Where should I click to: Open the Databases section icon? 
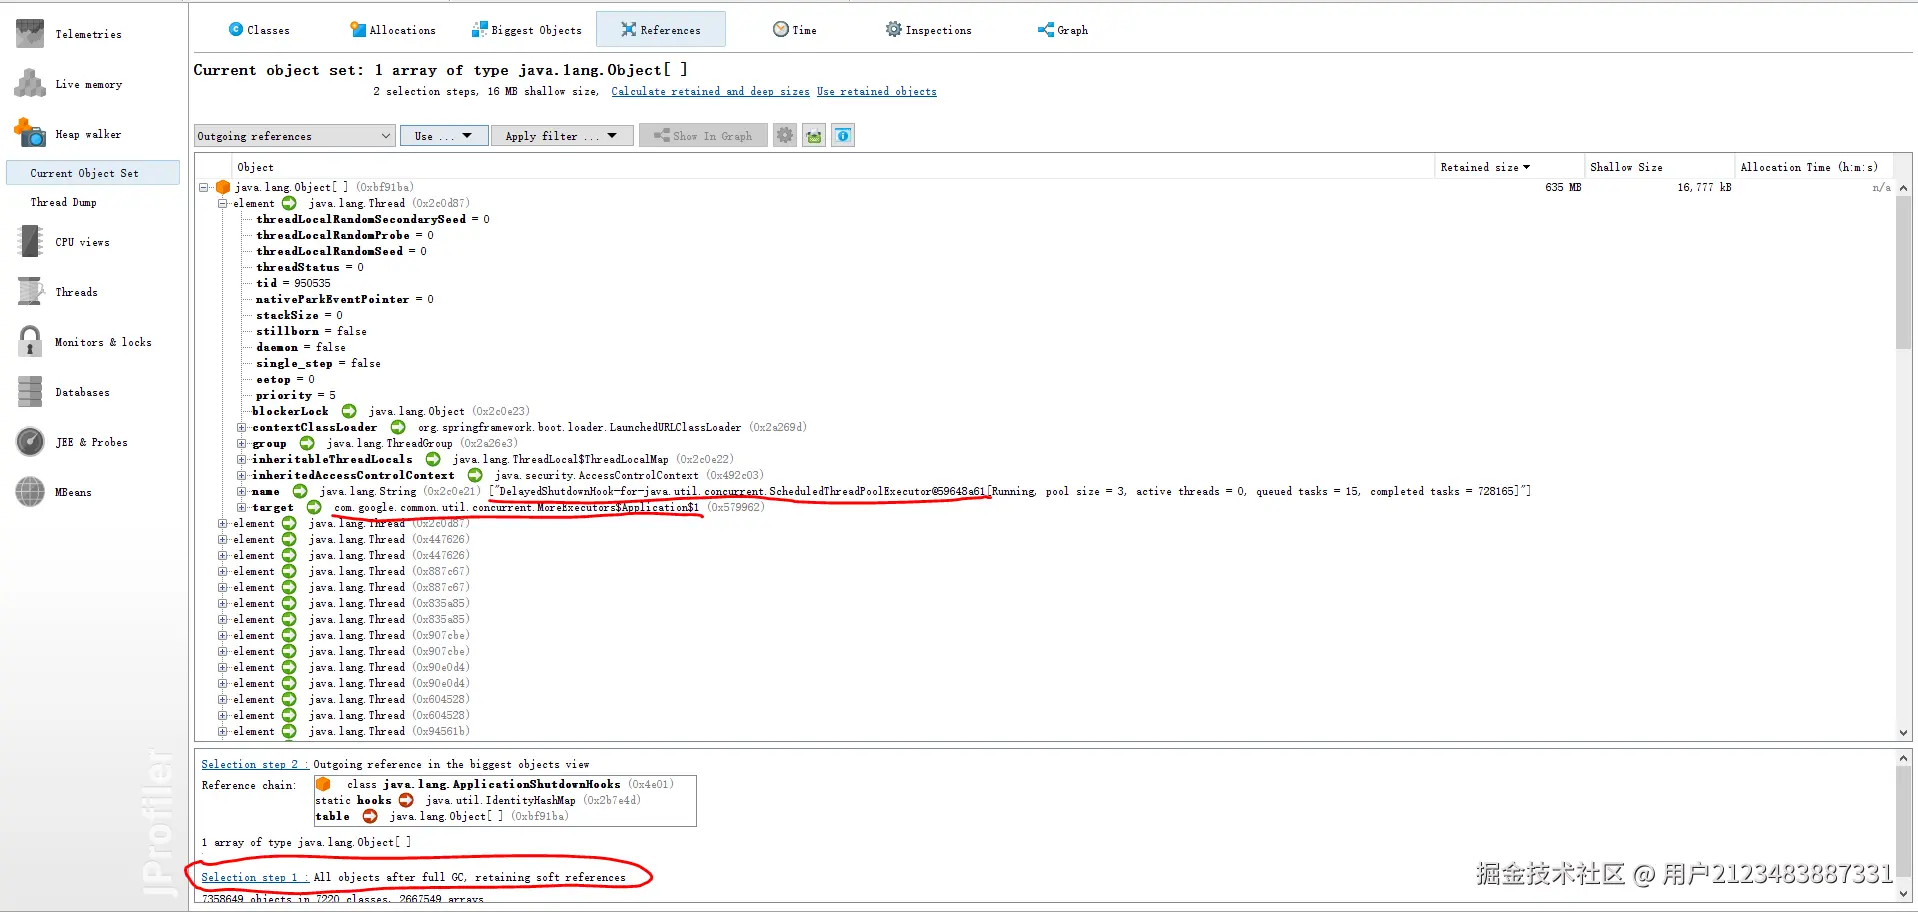pyautogui.click(x=30, y=392)
